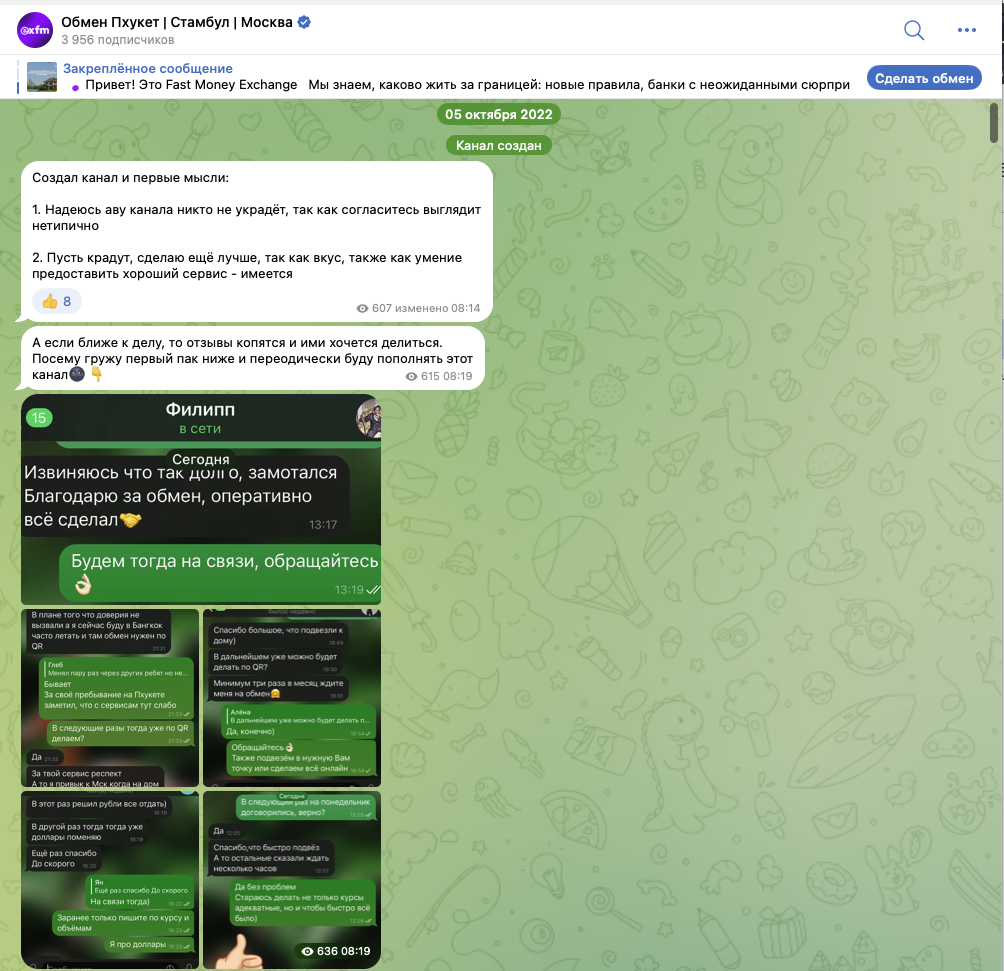Click the eye views icon showing 615
Image resolution: width=1004 pixels, height=971 pixels.
click(412, 377)
